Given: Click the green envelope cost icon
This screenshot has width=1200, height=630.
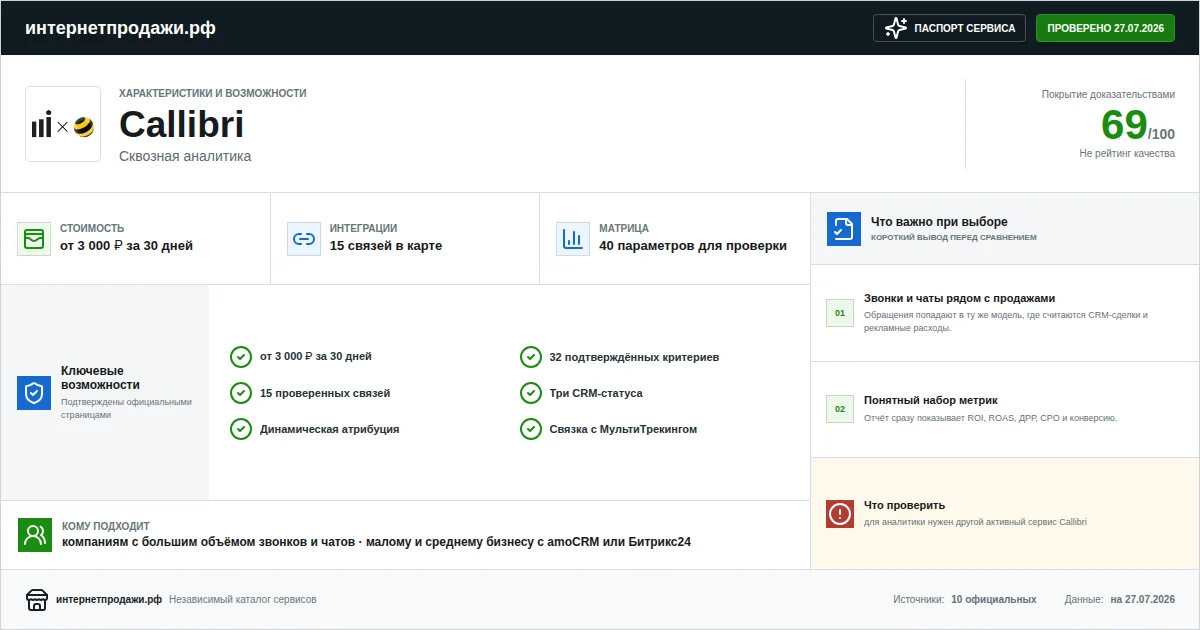Looking at the screenshot, I should coord(34,239).
